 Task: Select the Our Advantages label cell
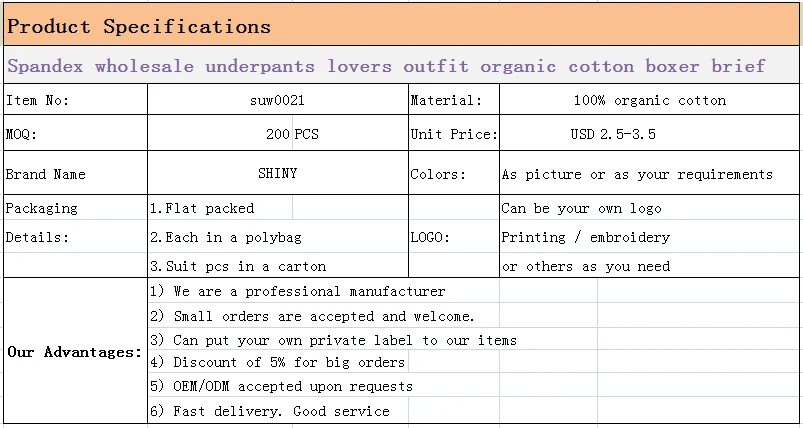click(x=74, y=352)
